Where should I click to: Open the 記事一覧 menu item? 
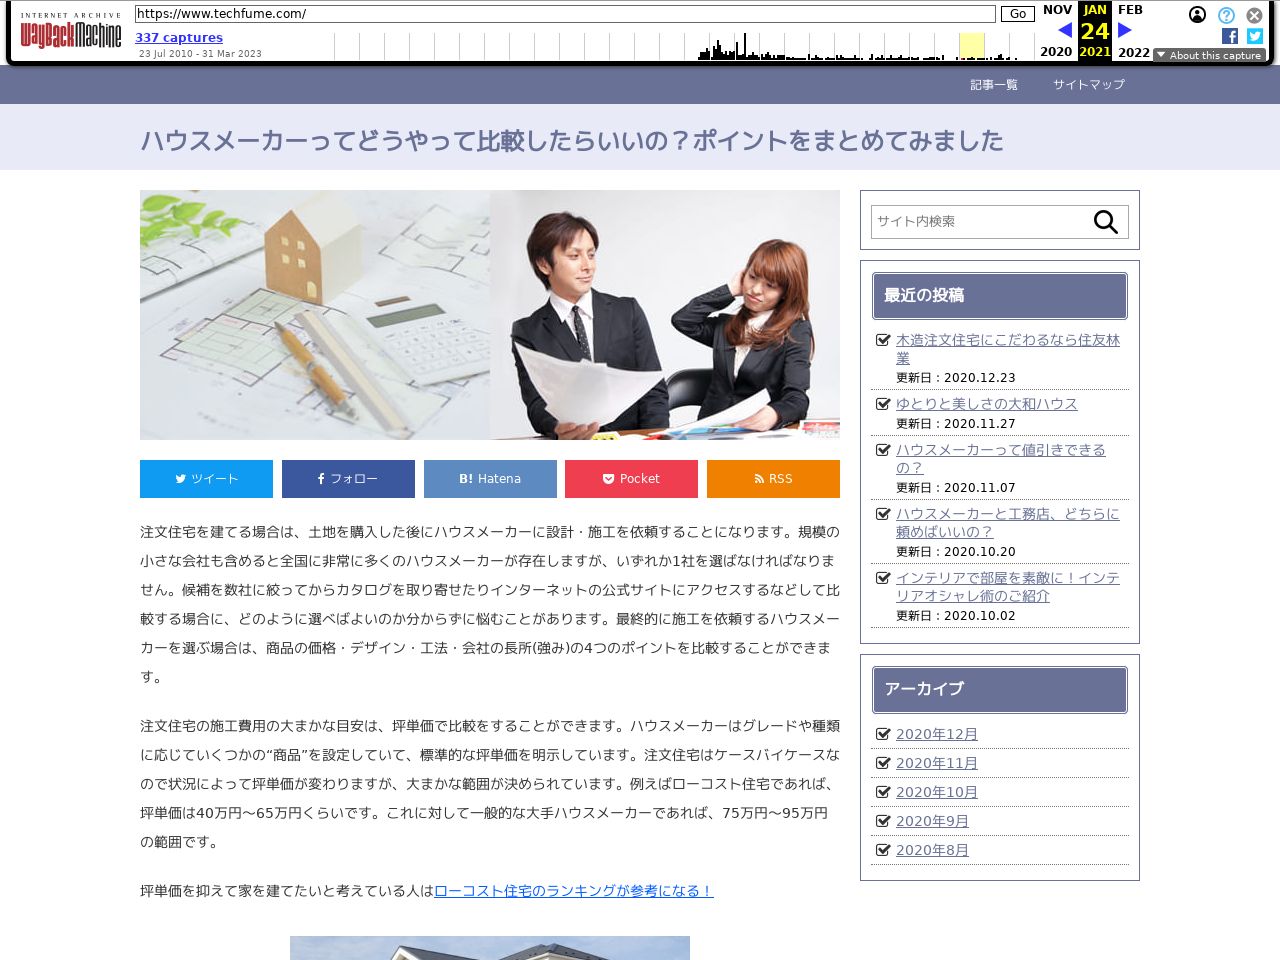pyautogui.click(x=994, y=85)
